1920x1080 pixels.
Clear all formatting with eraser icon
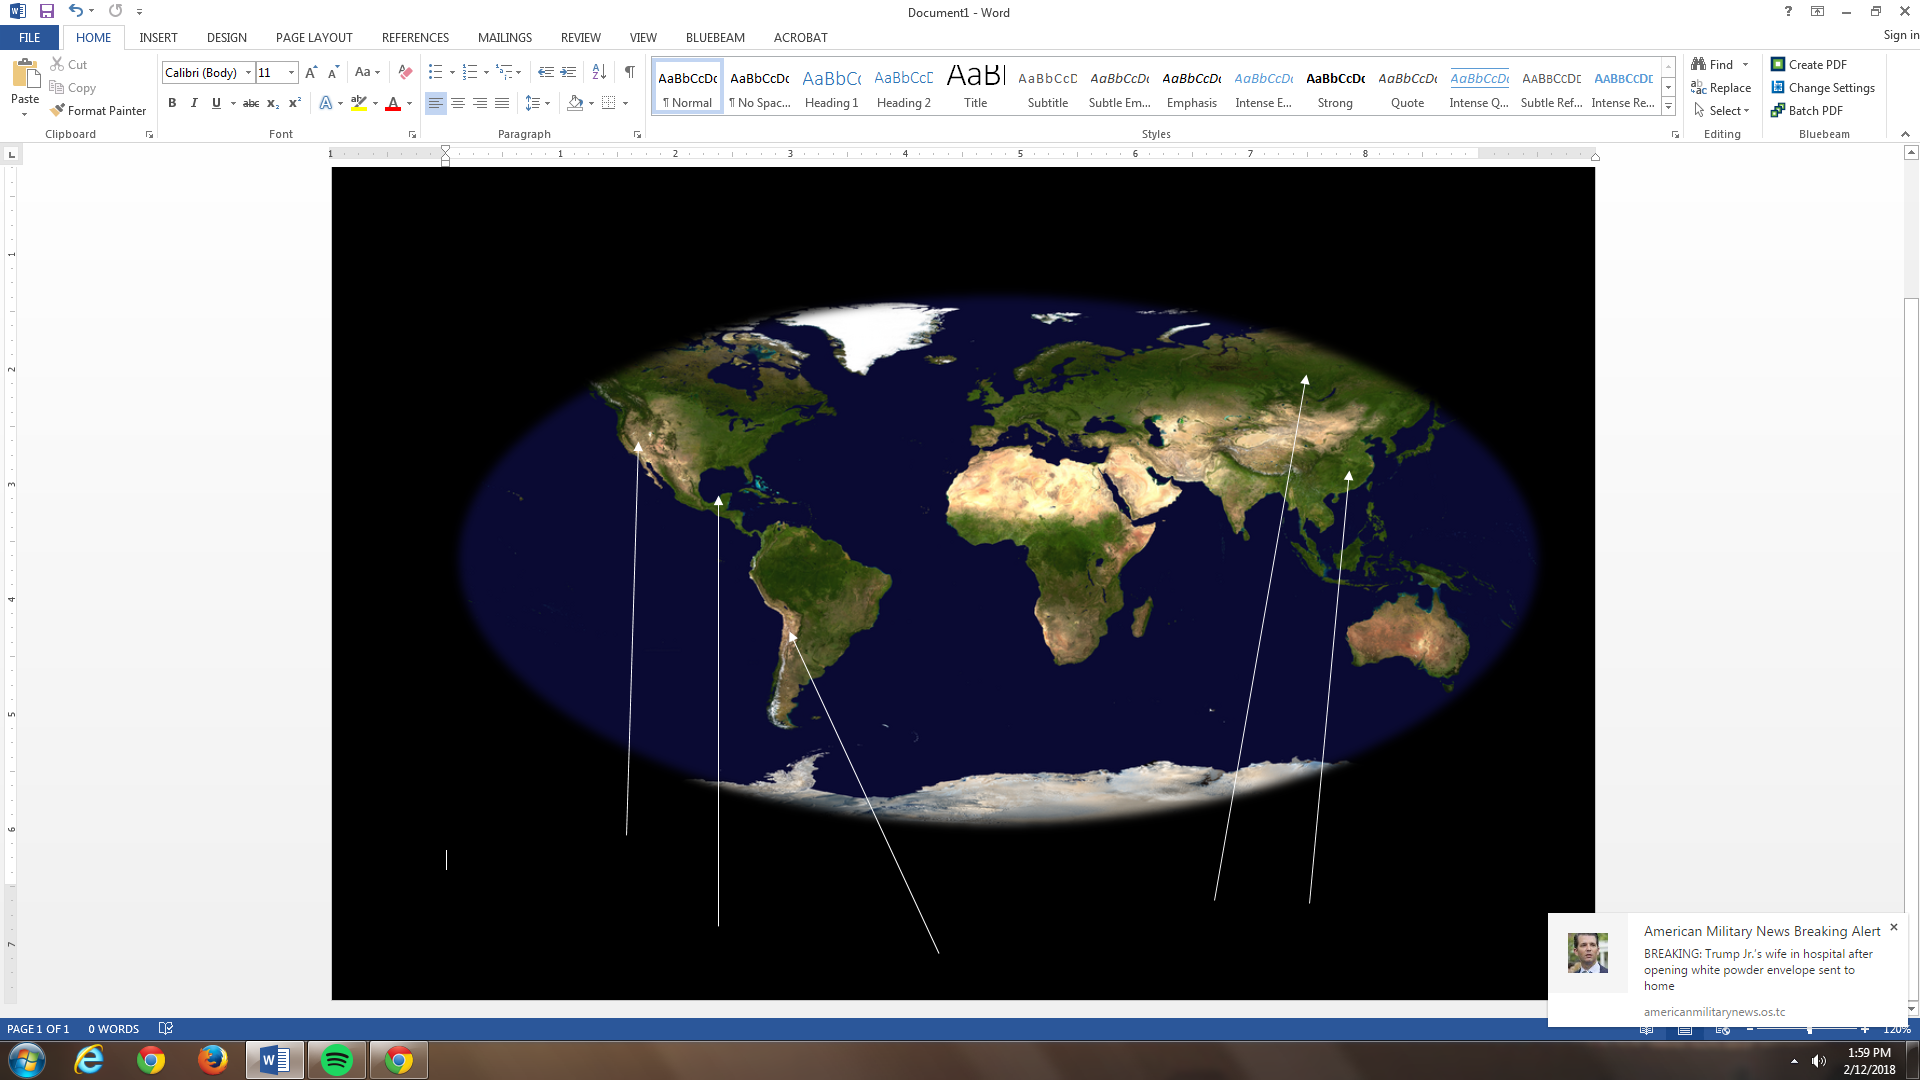pos(405,72)
